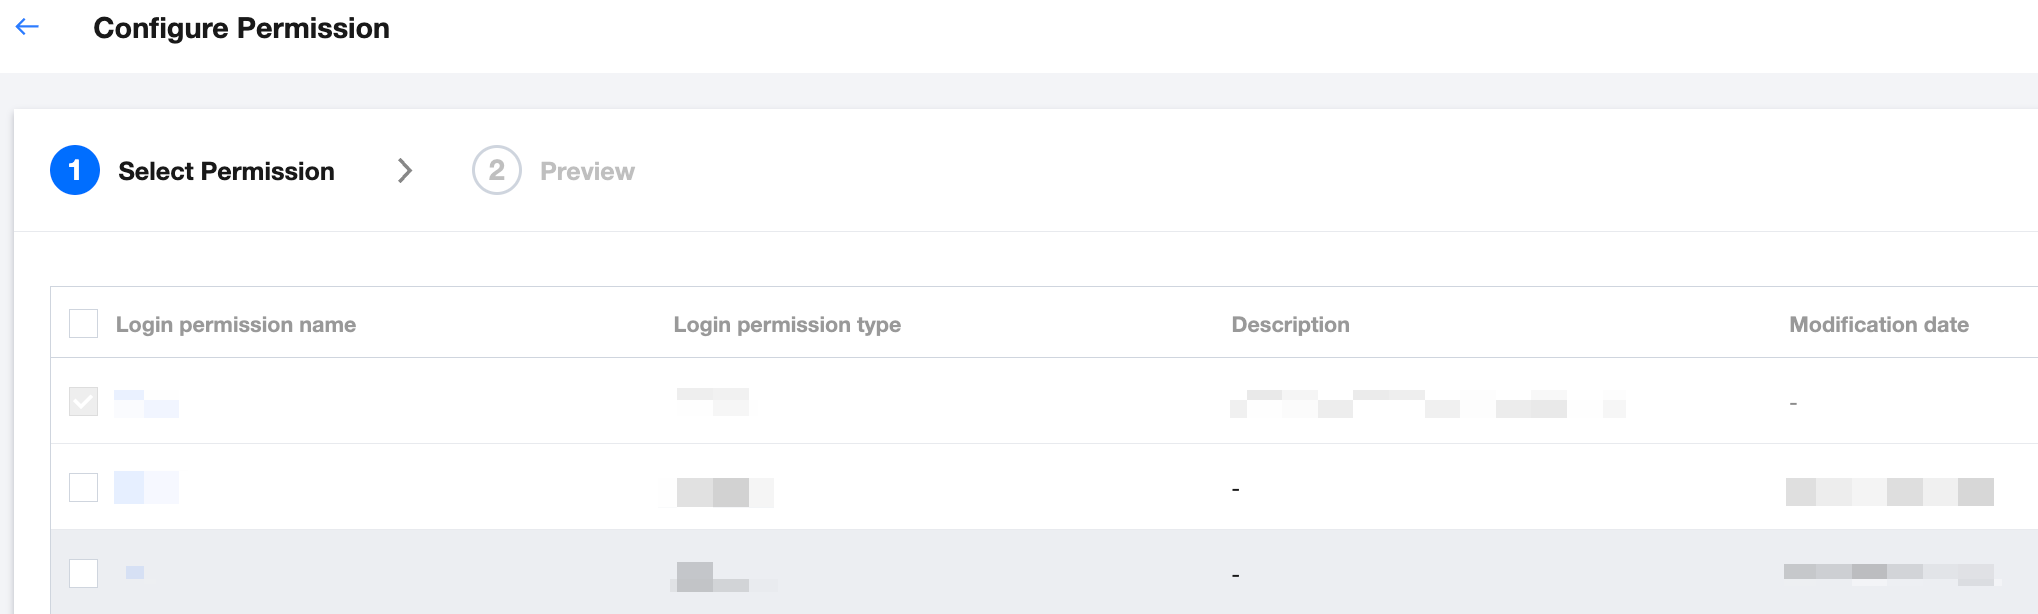
Task: Click the first row's description text
Action: click(x=1427, y=403)
